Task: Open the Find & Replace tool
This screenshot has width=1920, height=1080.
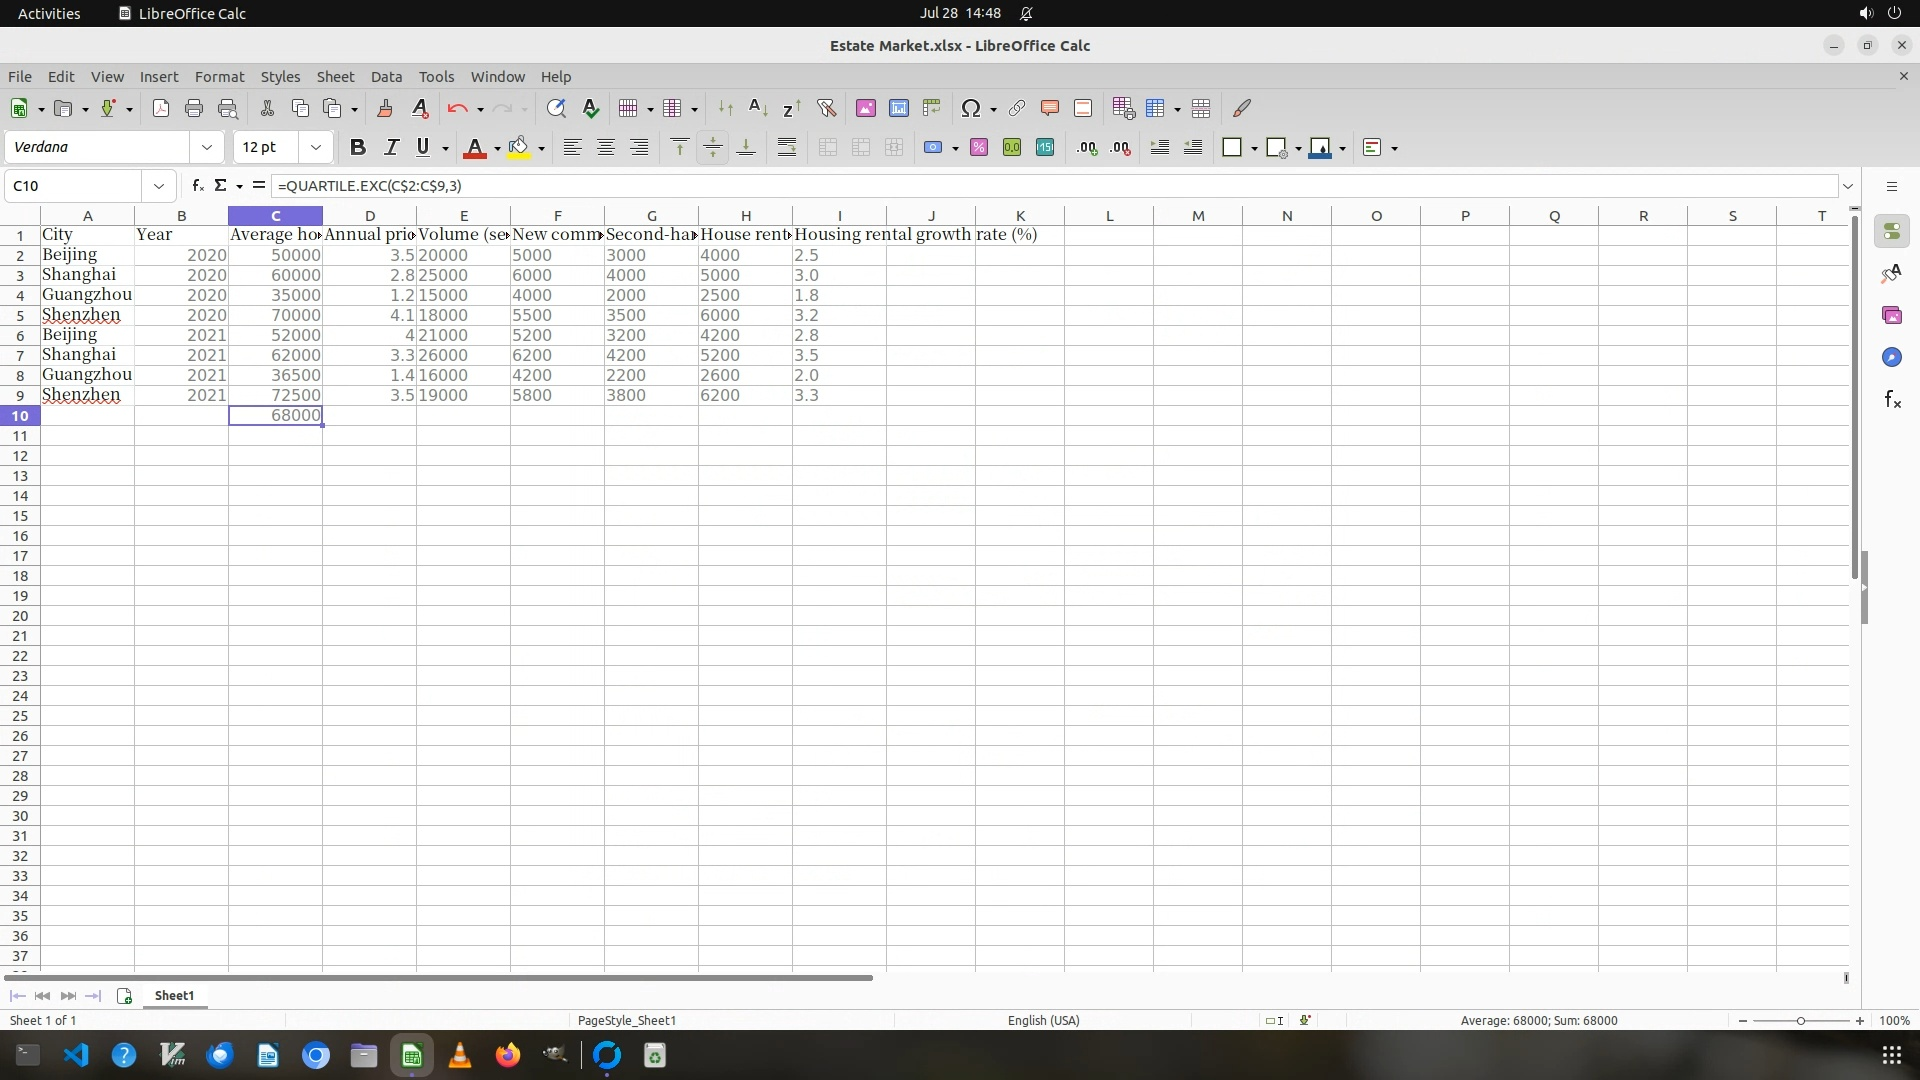Action: click(x=556, y=109)
